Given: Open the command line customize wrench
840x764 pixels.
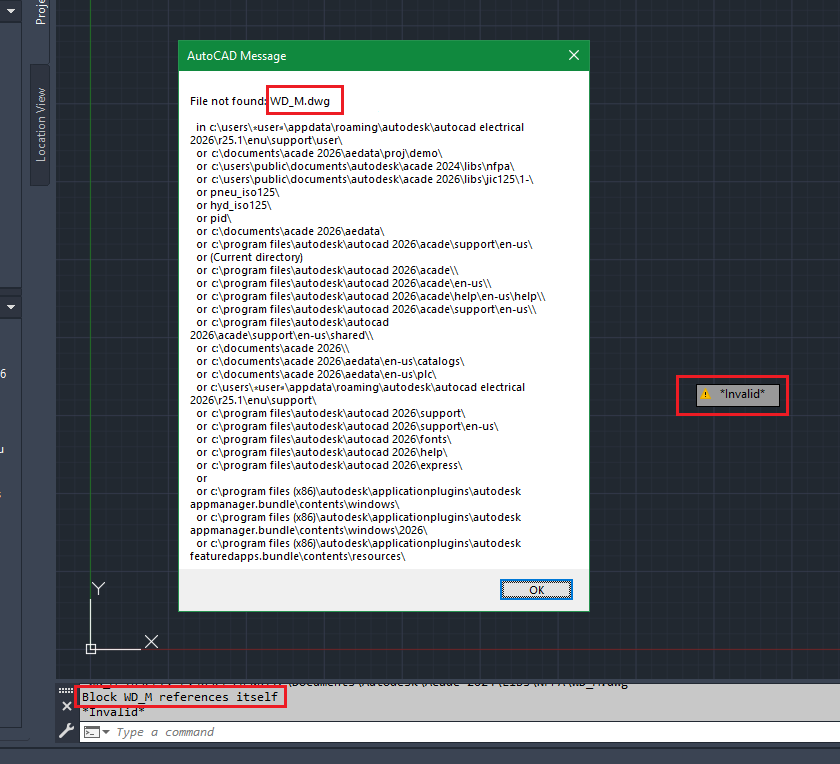Looking at the screenshot, I should [x=67, y=731].
